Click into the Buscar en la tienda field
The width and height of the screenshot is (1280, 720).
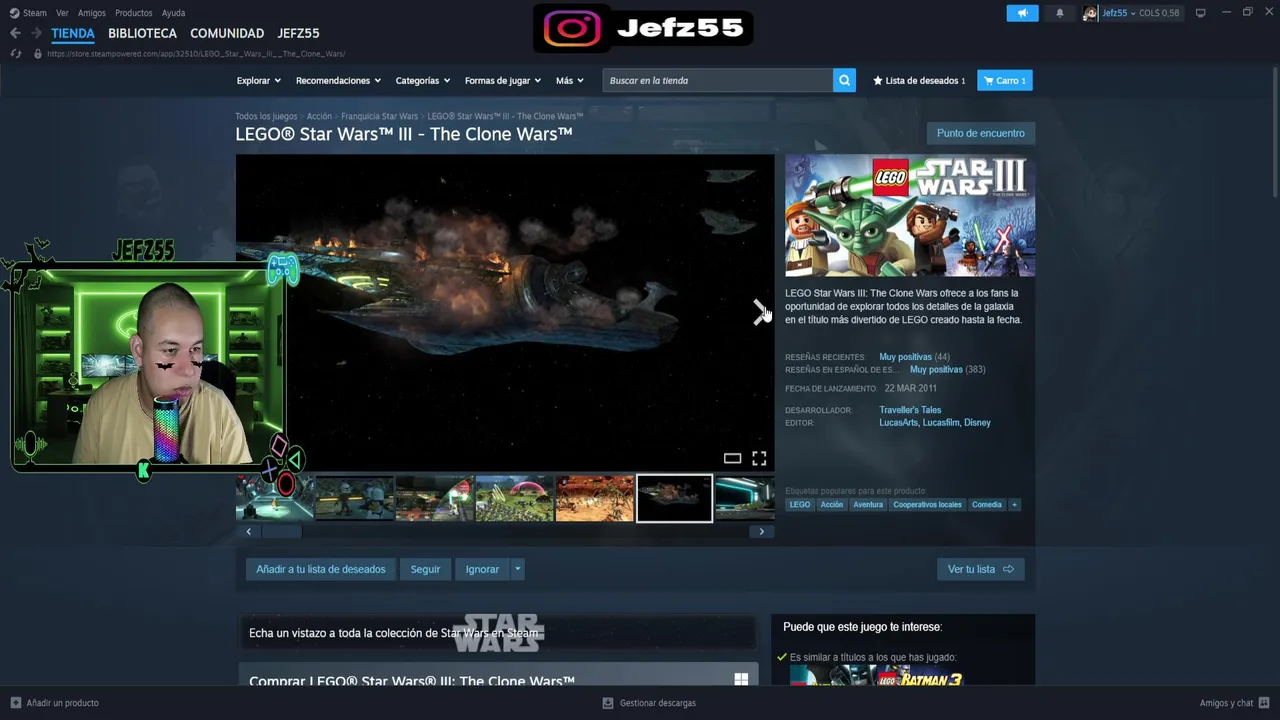[x=718, y=80]
